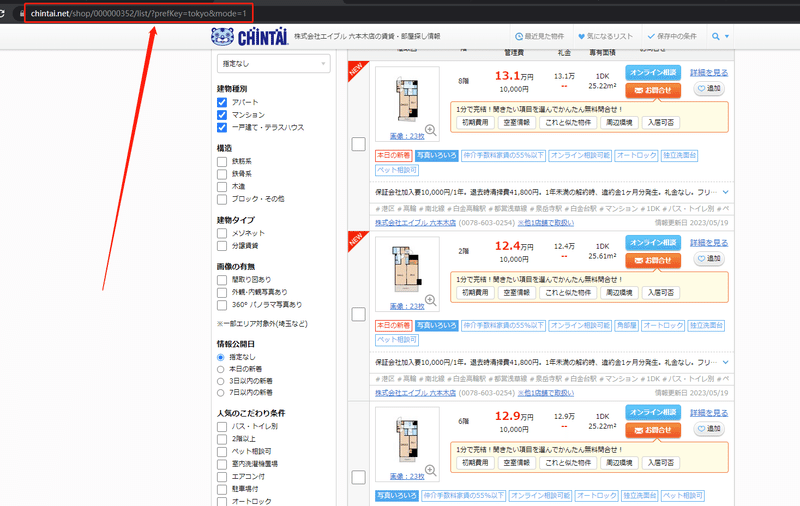Expand the notes chevron under second listing

(726, 363)
